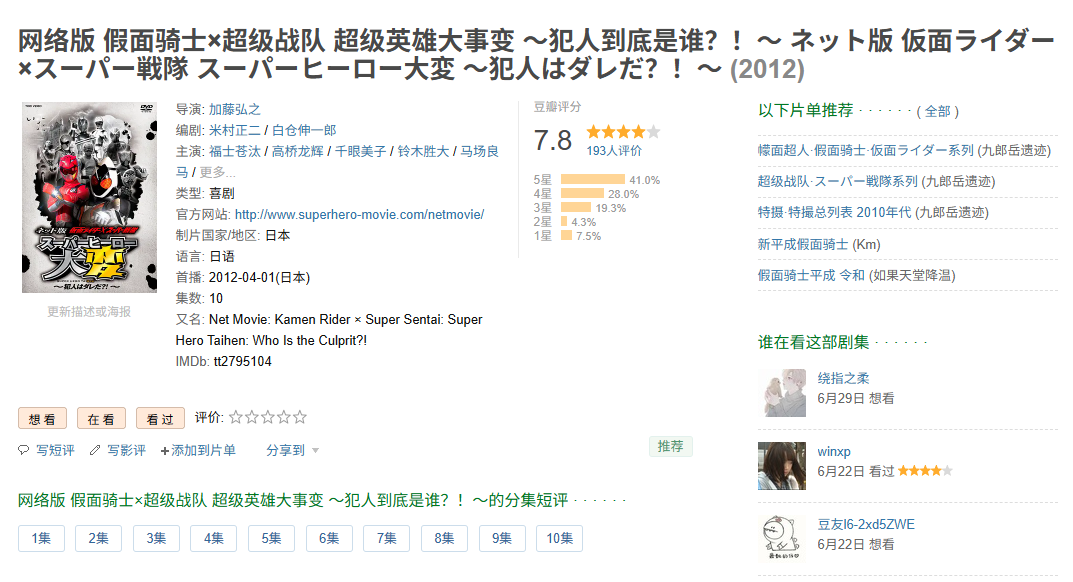Click the pencil icon beside 写影评

coord(95,450)
